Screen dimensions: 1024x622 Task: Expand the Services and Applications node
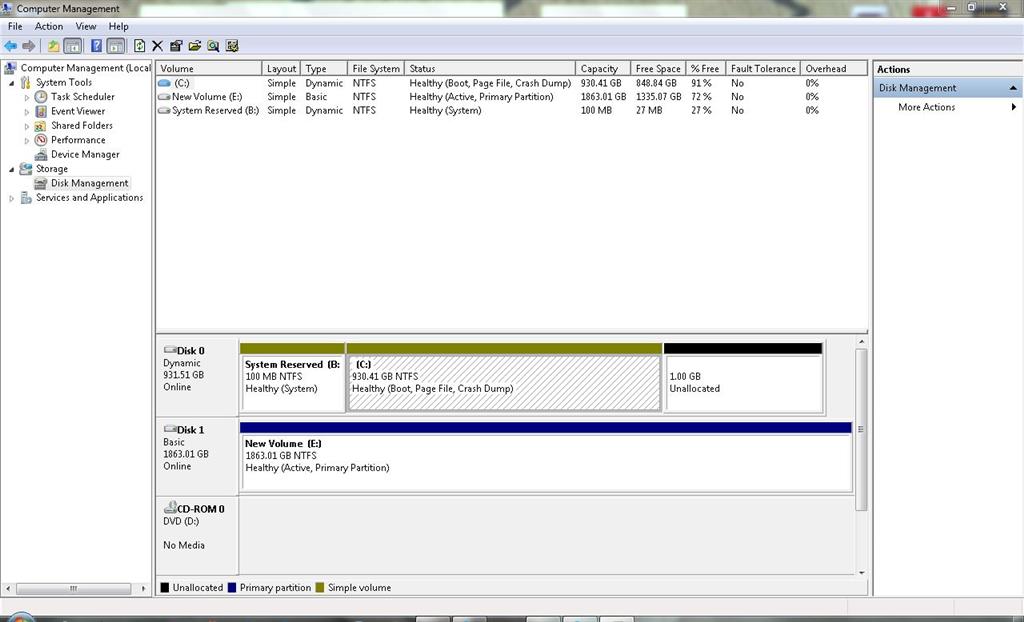click(12, 198)
